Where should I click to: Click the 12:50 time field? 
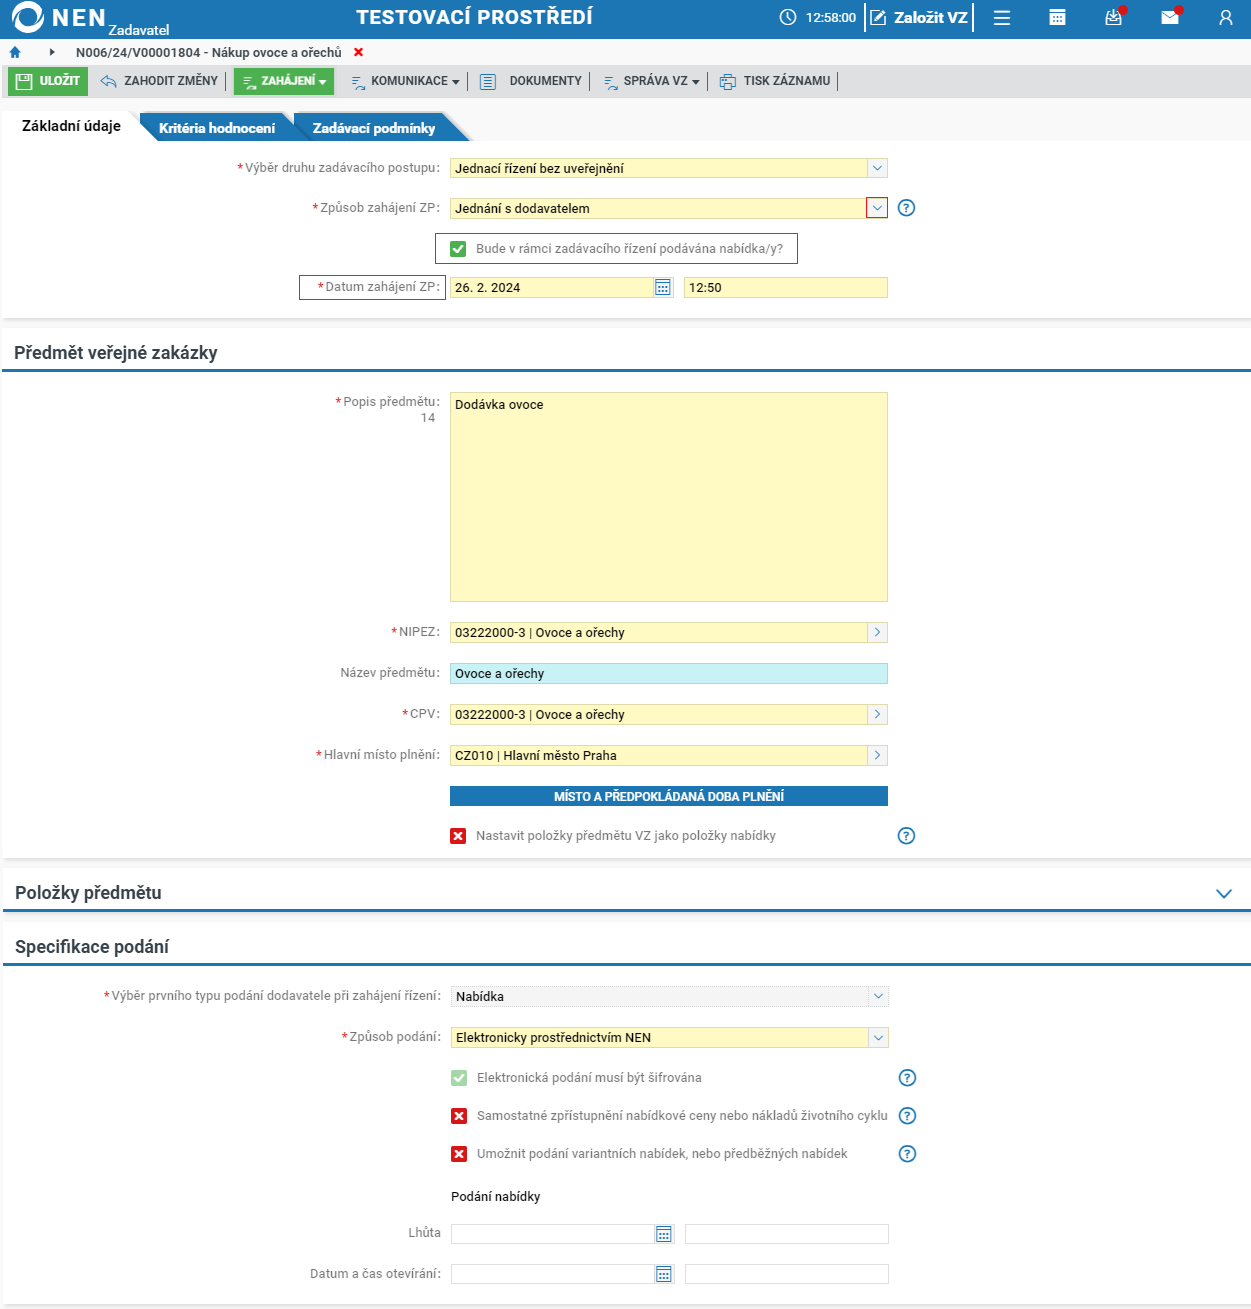786,288
